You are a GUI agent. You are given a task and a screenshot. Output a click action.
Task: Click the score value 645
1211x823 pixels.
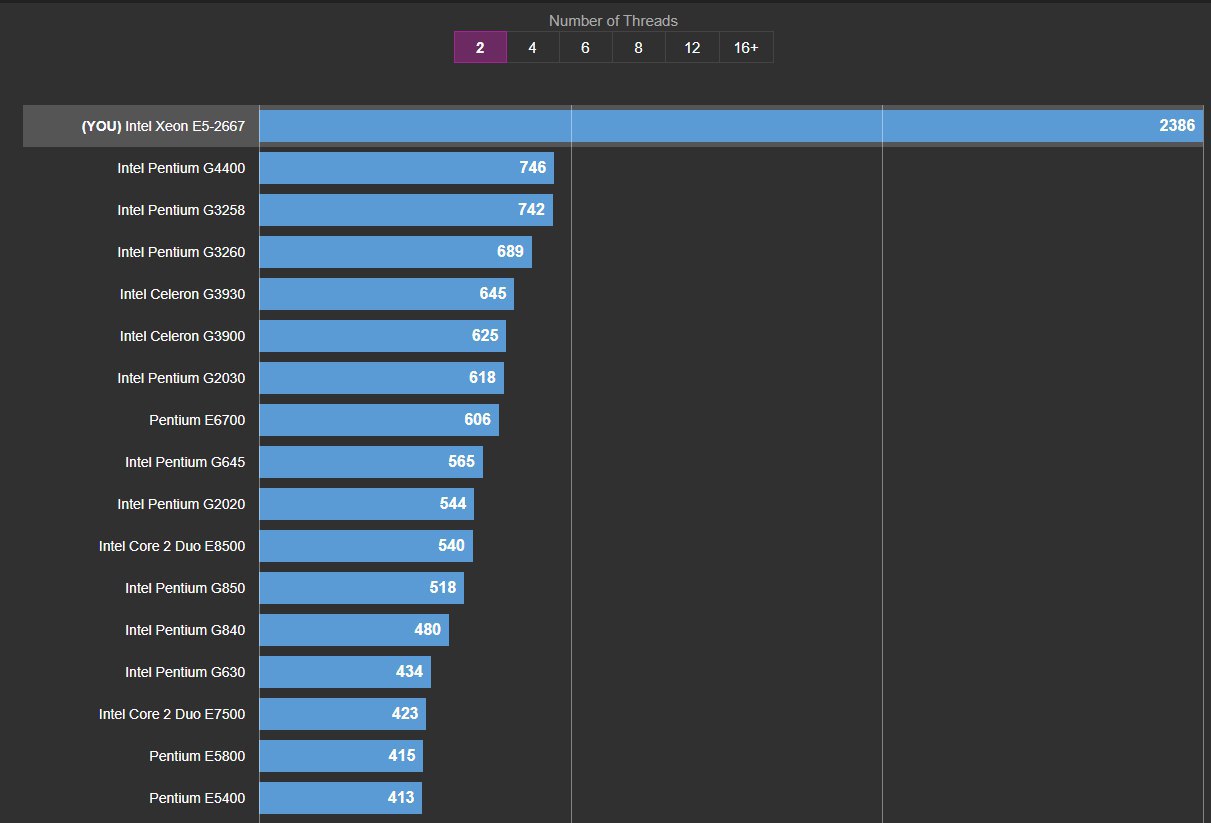click(493, 294)
